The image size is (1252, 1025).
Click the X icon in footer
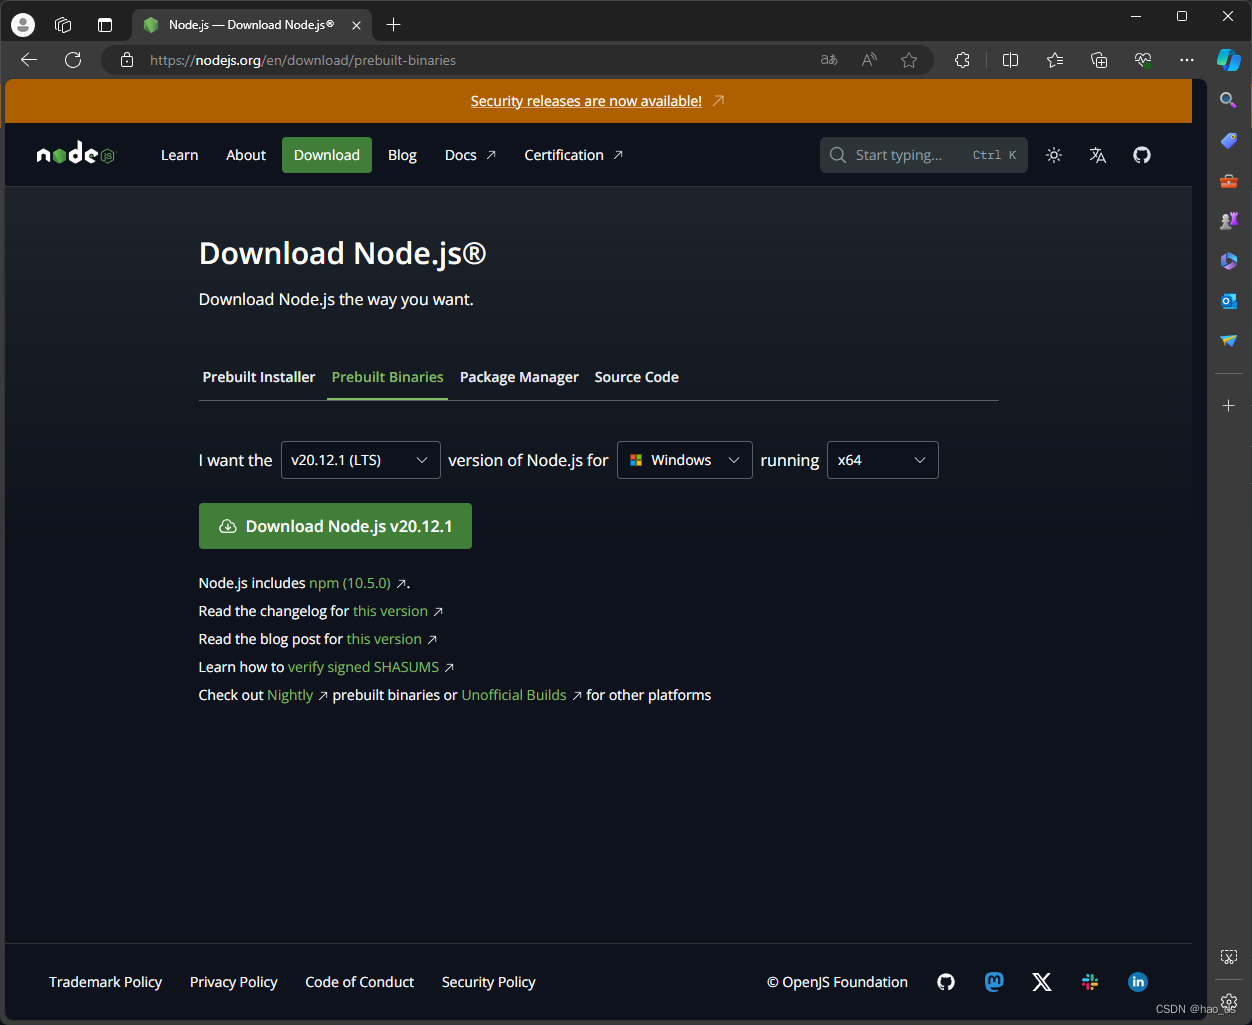[x=1042, y=982]
